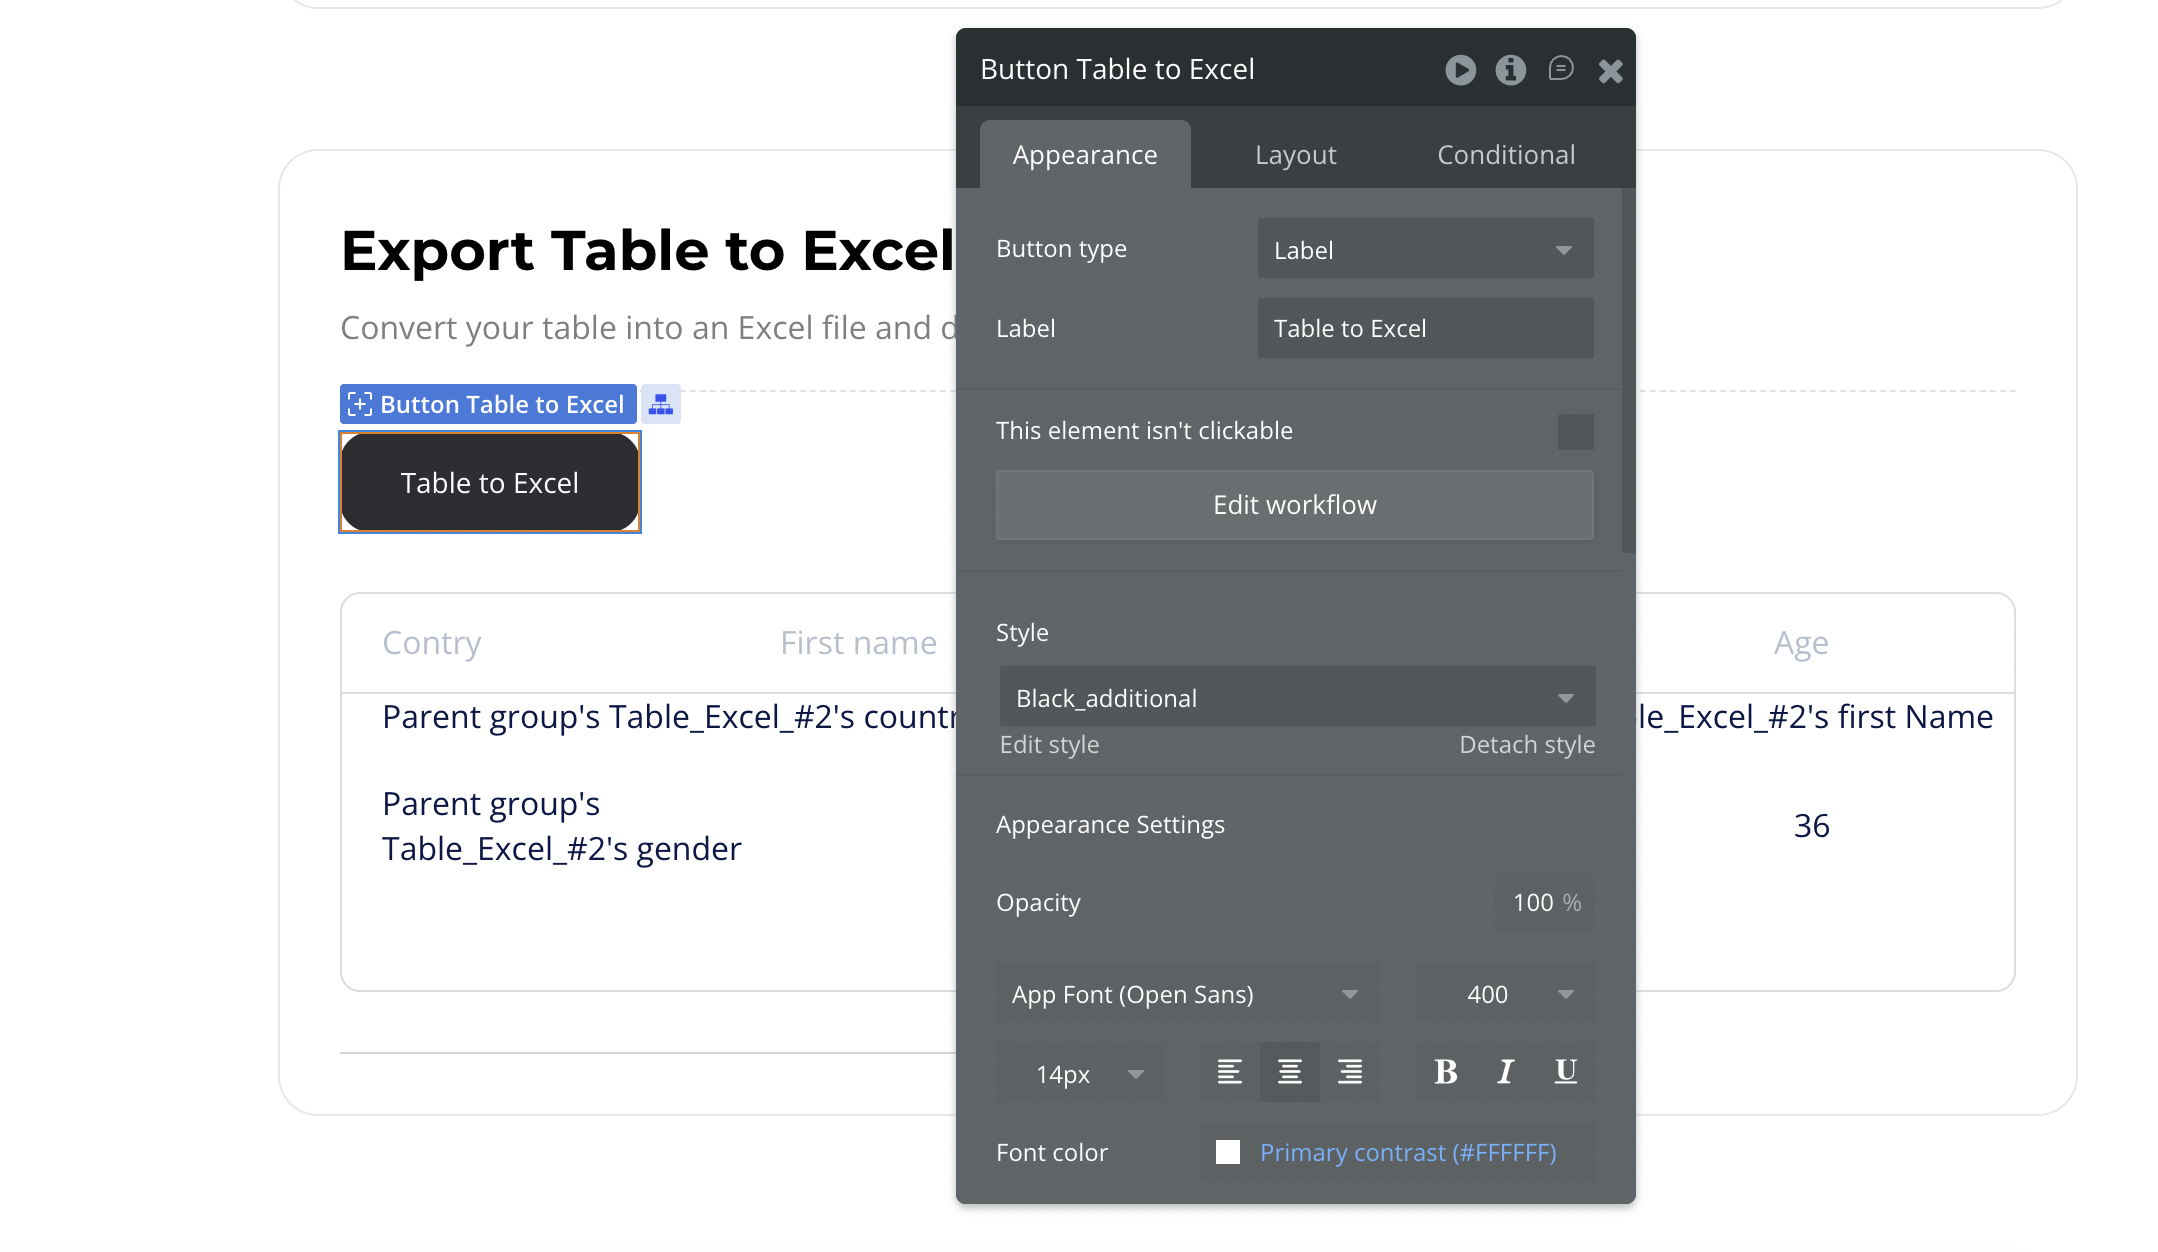Toggle italic text formatting
Viewport: 2158px width, 1252px height.
coord(1505,1072)
